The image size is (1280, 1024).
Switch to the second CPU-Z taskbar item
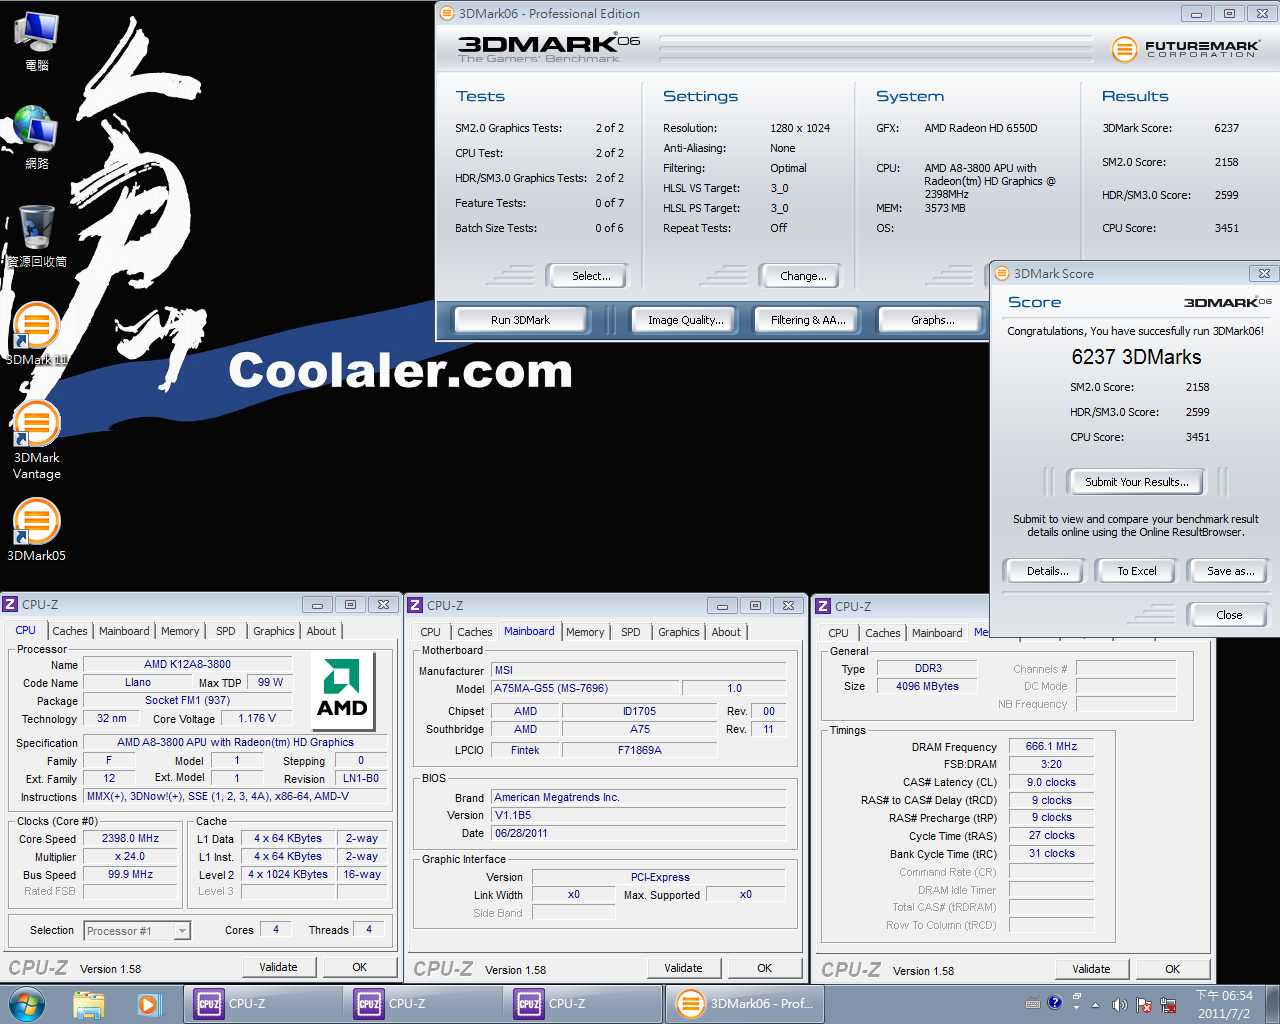pos(422,1004)
